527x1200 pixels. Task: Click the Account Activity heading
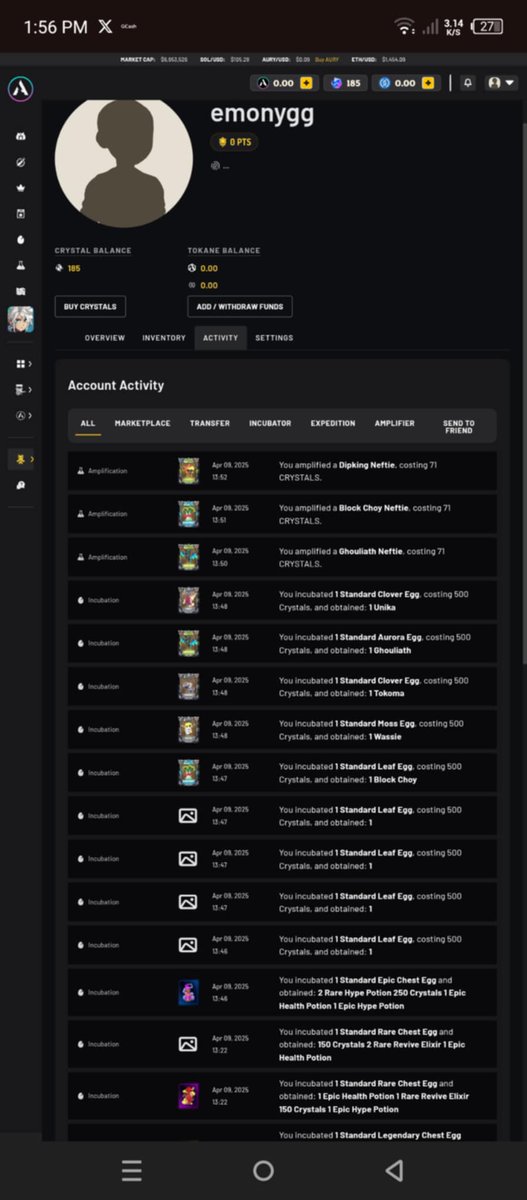[116, 385]
